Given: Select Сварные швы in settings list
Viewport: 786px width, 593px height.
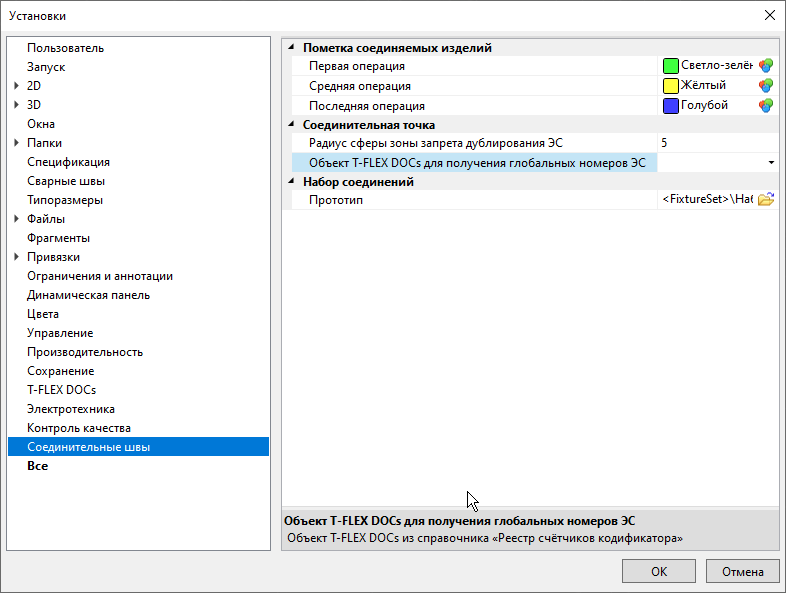Looking at the screenshot, I should [66, 181].
